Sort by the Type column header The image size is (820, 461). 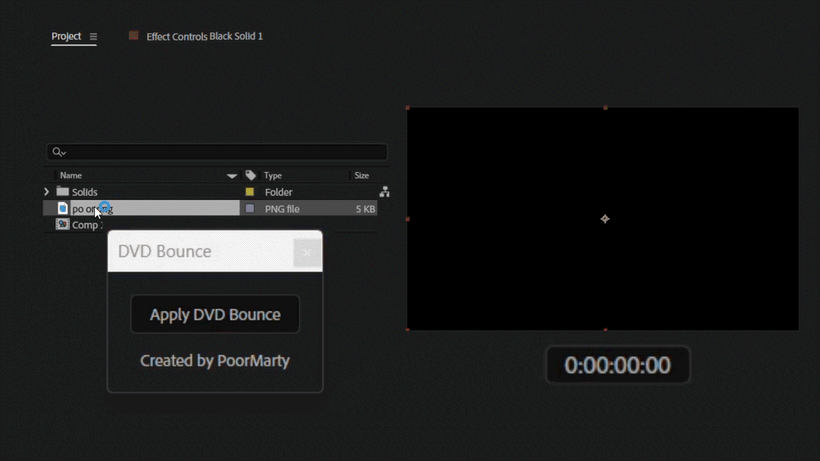[x=272, y=176]
